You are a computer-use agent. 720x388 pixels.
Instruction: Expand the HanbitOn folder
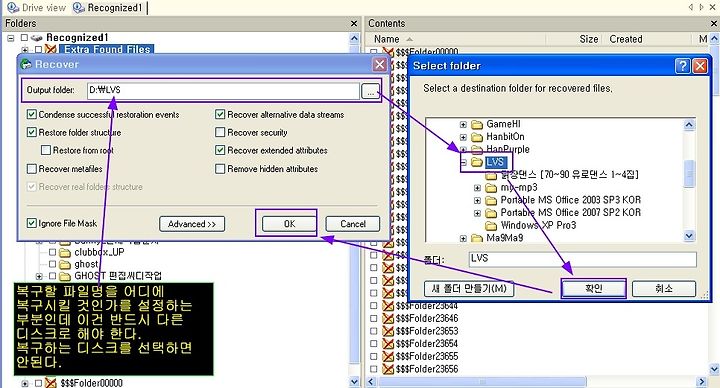463,137
